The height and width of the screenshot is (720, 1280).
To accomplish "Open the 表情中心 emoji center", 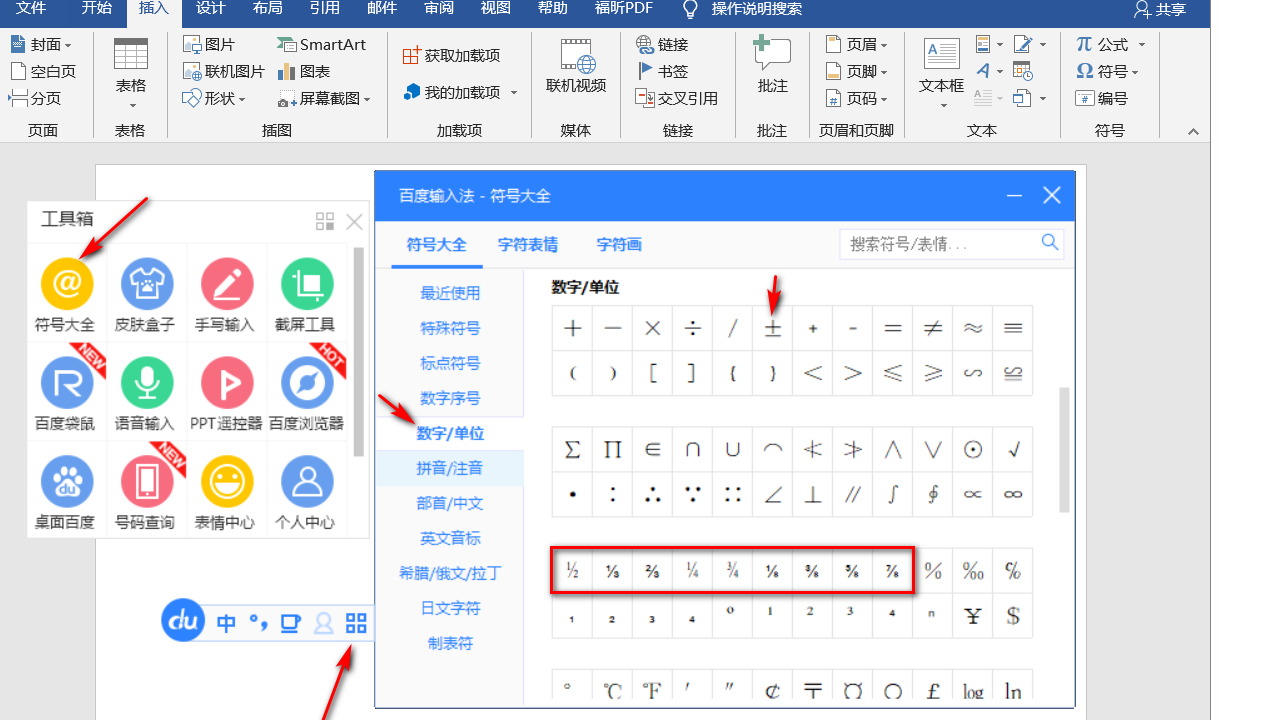I will 226,492.
